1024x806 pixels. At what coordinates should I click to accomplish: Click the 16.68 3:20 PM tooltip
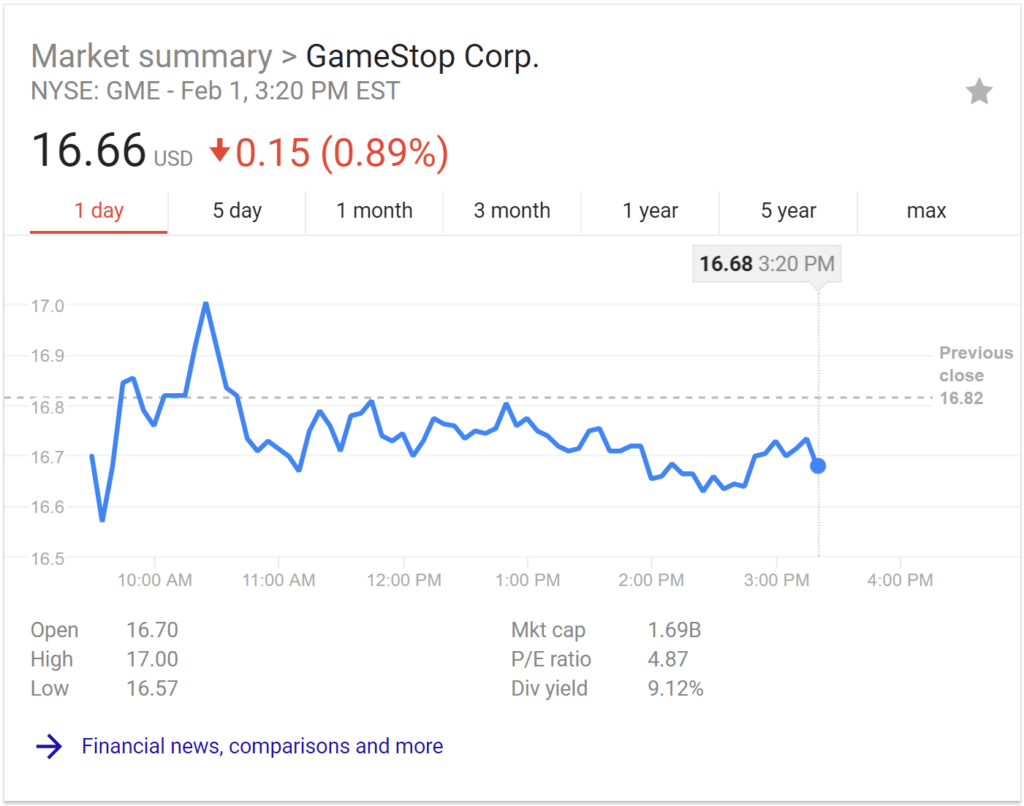766,264
